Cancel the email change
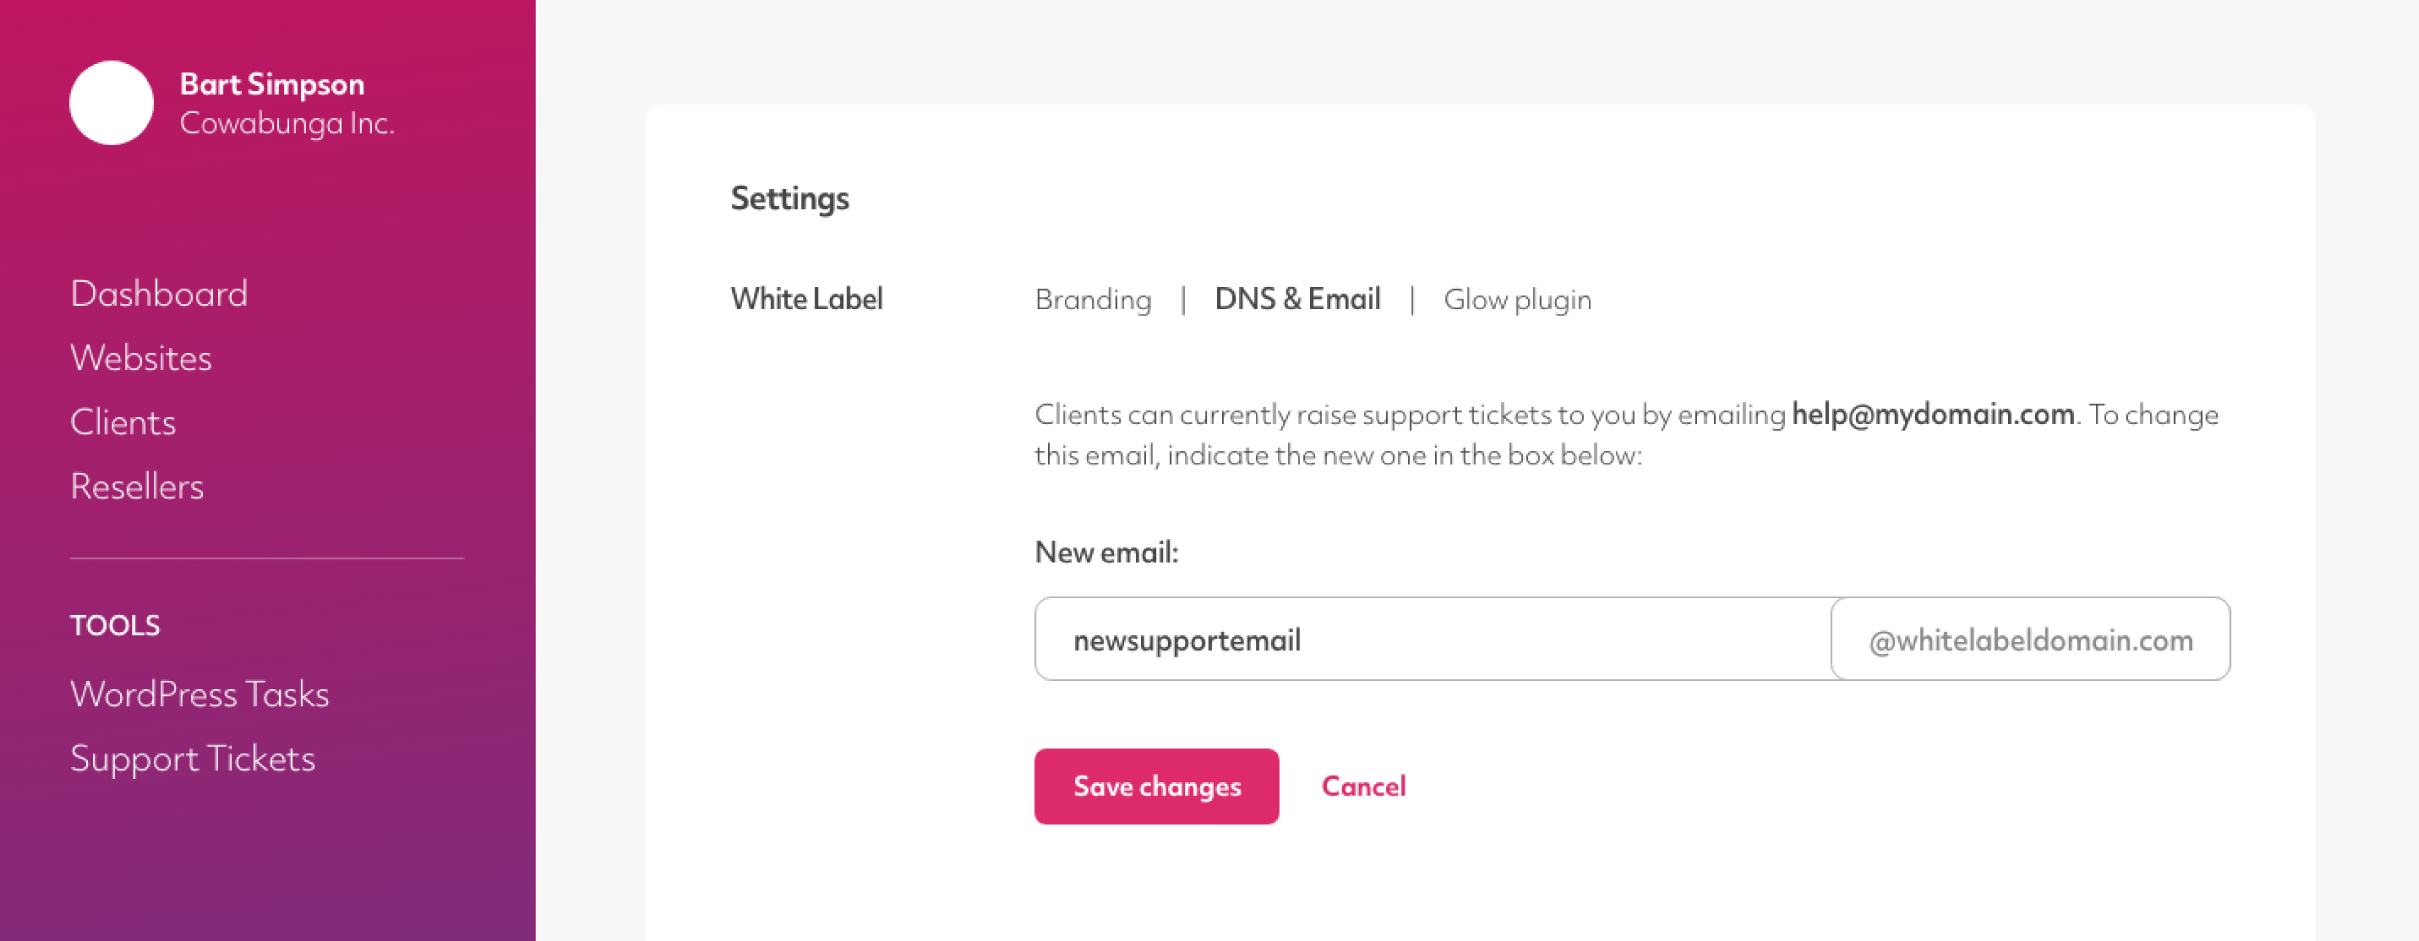The height and width of the screenshot is (941, 2419). coord(1363,787)
